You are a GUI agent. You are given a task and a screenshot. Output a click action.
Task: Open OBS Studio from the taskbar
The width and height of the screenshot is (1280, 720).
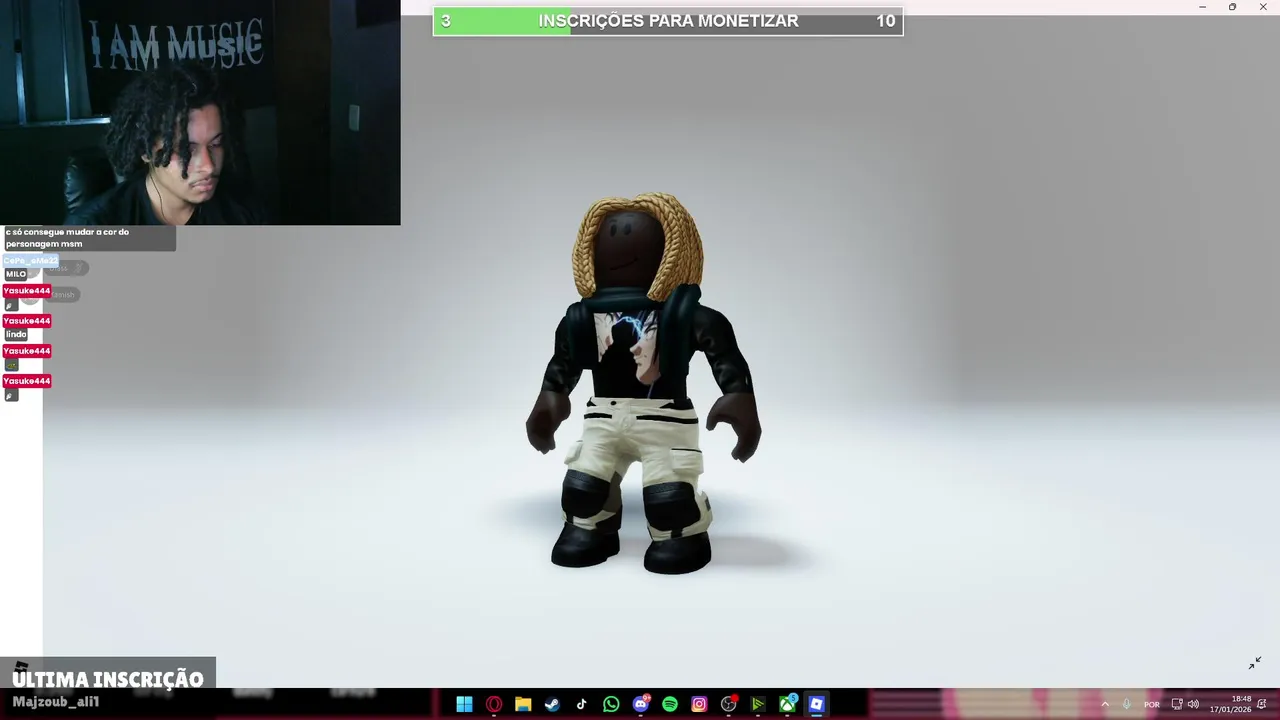[x=729, y=704]
